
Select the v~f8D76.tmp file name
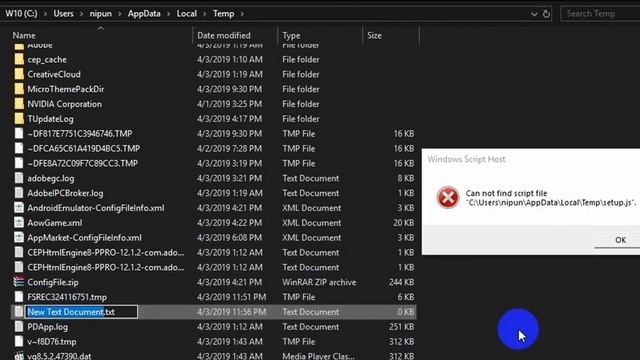(x=52, y=342)
